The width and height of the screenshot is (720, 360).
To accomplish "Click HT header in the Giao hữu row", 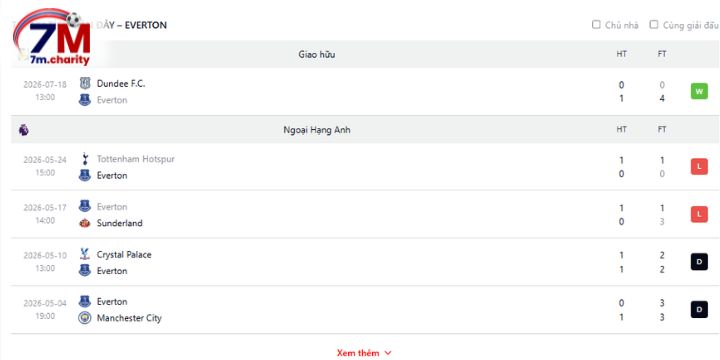I will pos(621,54).
